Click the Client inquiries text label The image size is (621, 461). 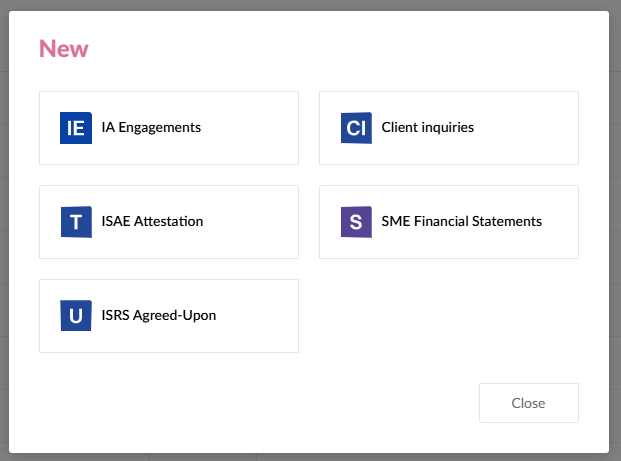click(x=427, y=128)
